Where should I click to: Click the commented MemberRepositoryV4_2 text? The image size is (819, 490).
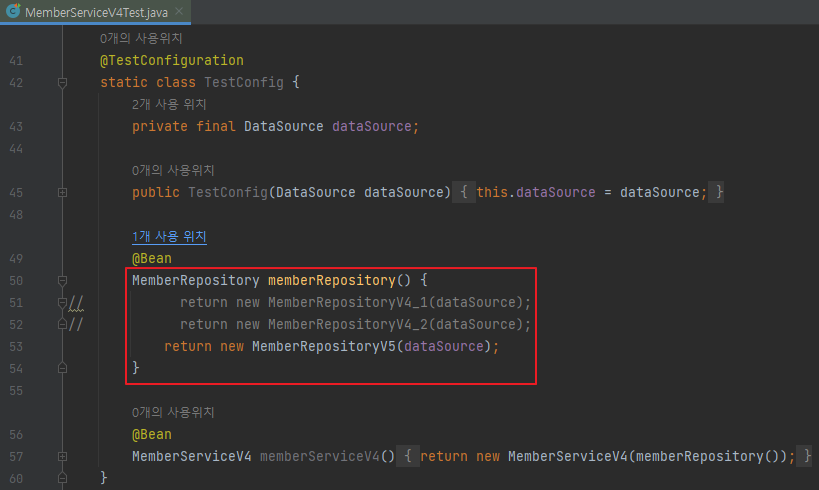tap(348, 324)
